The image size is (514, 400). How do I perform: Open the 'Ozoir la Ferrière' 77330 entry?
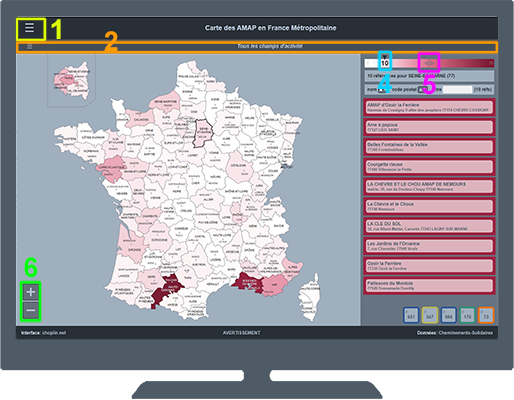click(x=429, y=266)
